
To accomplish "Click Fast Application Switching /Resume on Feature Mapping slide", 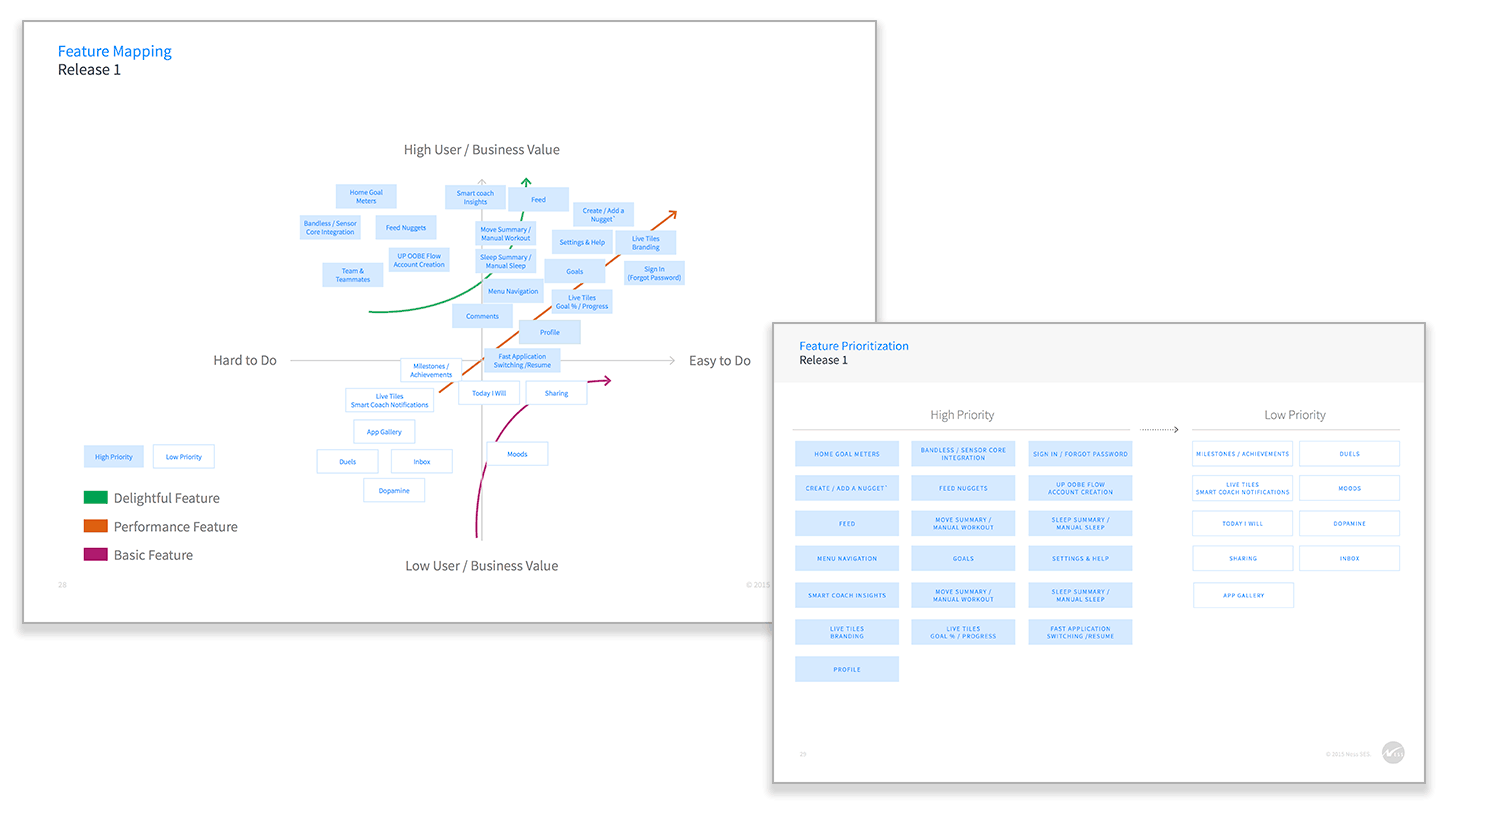I will tap(522, 360).
